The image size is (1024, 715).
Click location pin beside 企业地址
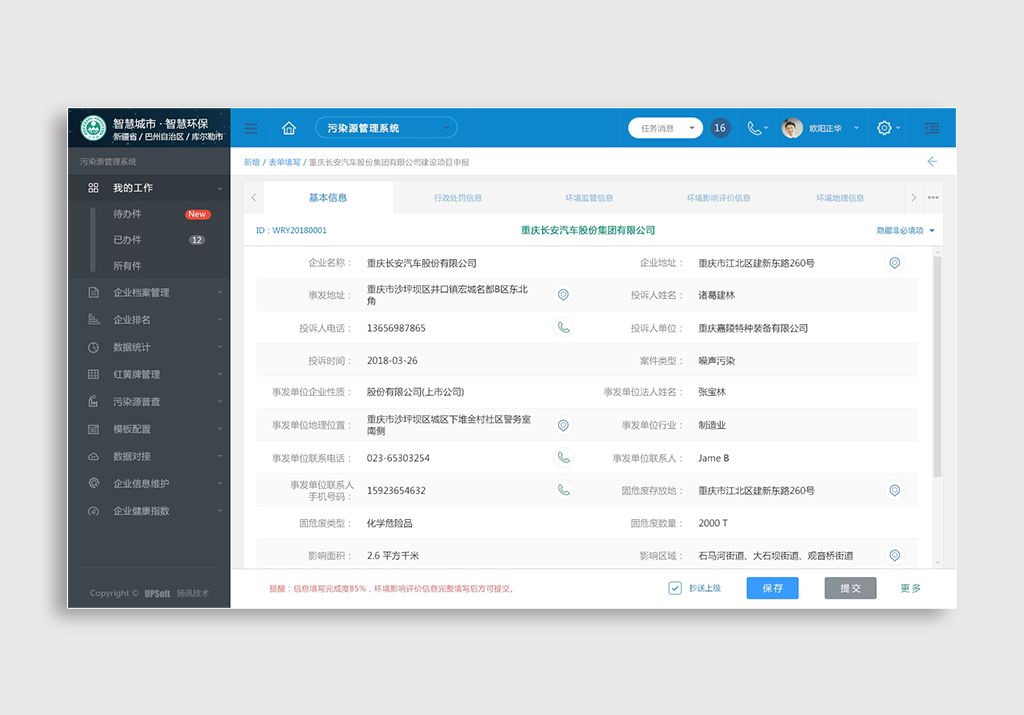[895, 262]
